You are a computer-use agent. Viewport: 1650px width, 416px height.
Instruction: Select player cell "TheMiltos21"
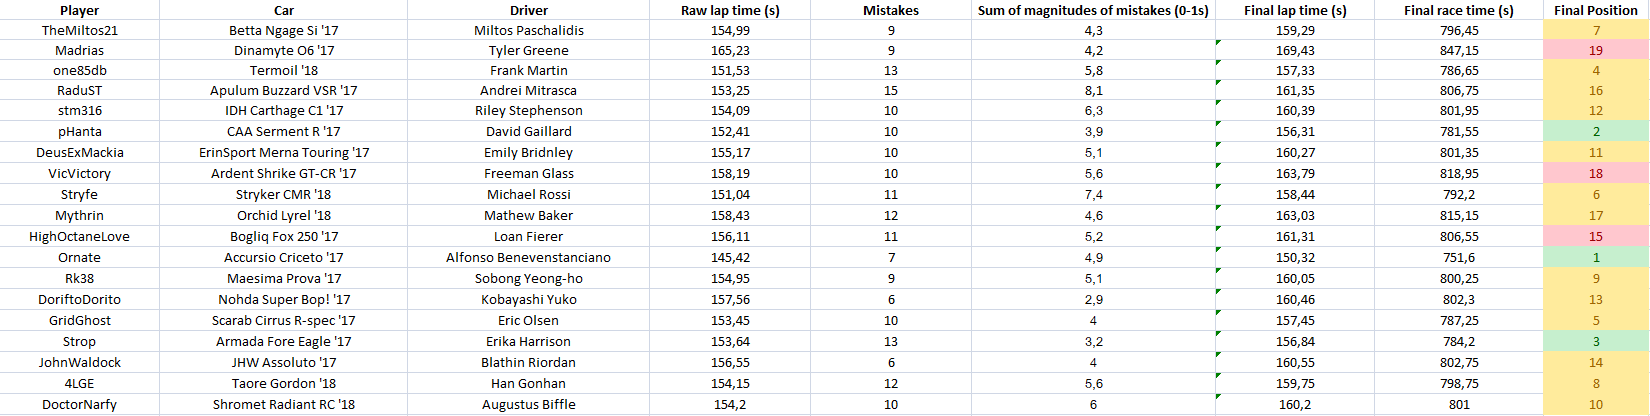click(79, 30)
